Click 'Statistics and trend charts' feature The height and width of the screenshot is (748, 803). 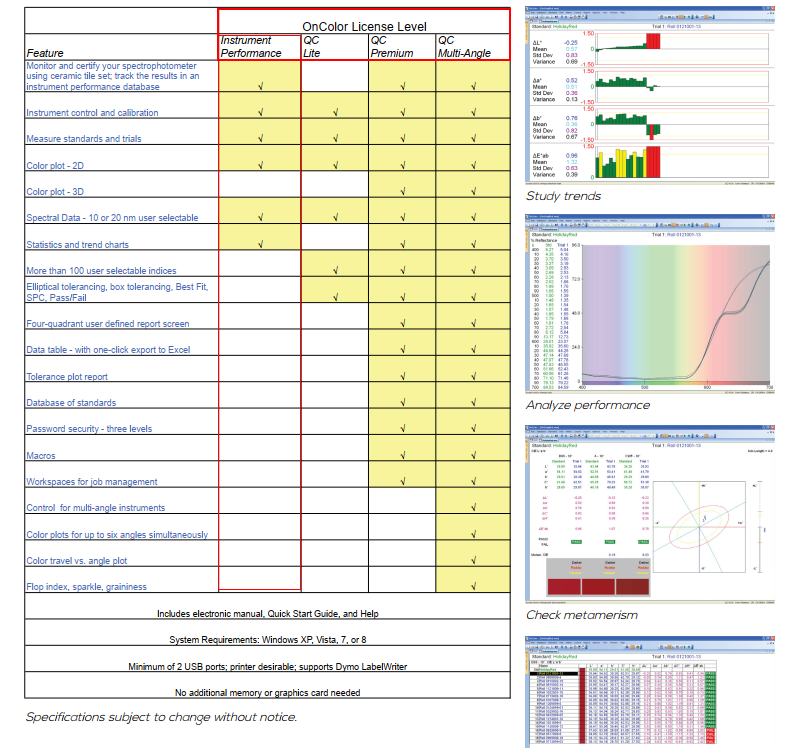pyautogui.click(x=77, y=245)
